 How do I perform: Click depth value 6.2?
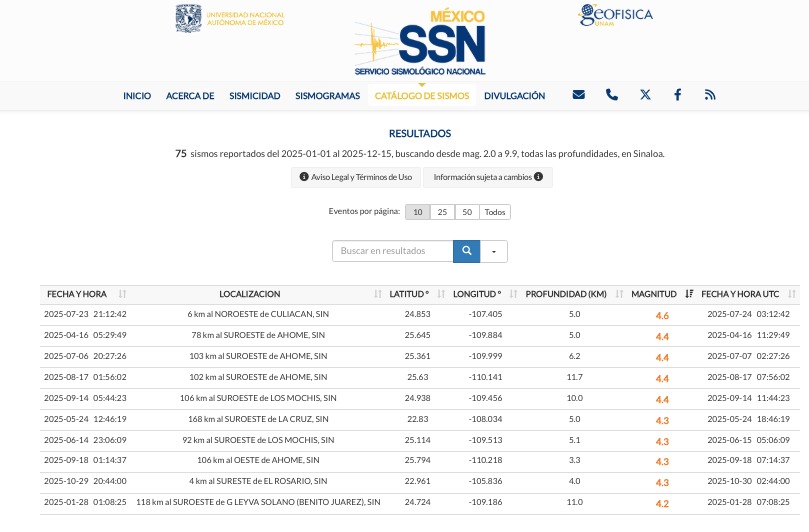pyautogui.click(x=574, y=356)
